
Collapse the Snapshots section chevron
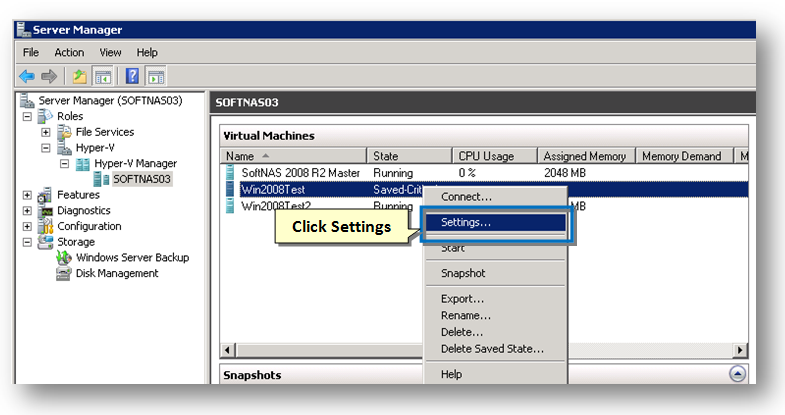[x=737, y=374]
